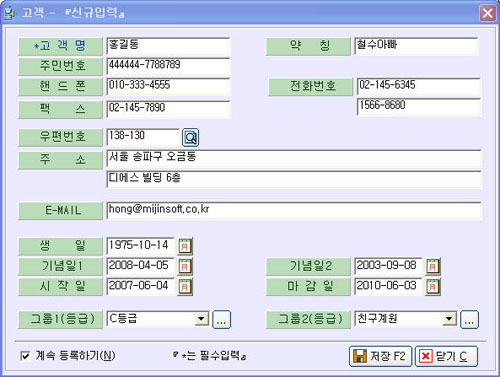
Task: Click the 기념일2 date field 2003-09-08
Action: point(388,266)
